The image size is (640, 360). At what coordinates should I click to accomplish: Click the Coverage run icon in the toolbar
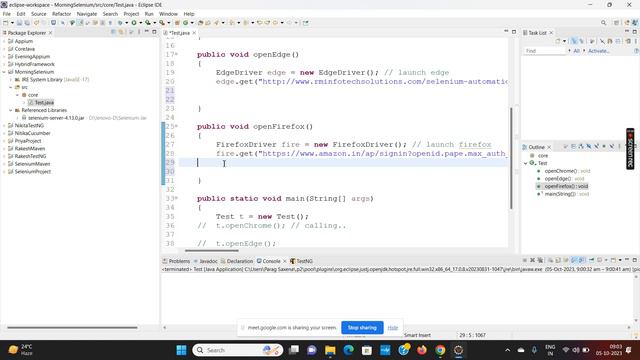coord(148,23)
